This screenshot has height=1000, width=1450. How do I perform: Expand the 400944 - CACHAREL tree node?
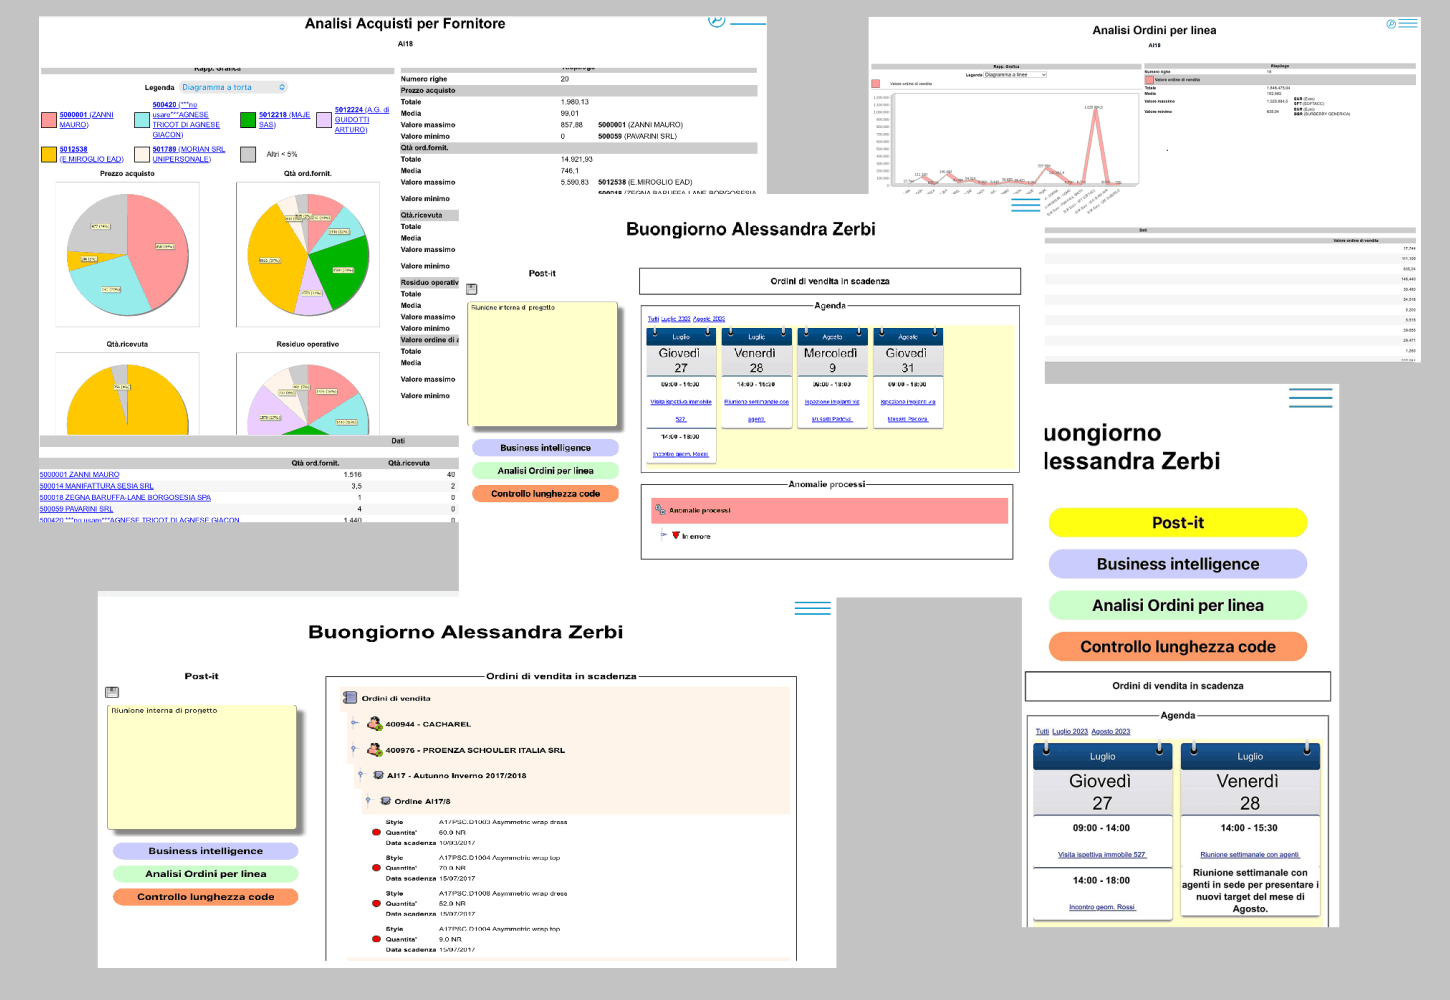point(354,723)
